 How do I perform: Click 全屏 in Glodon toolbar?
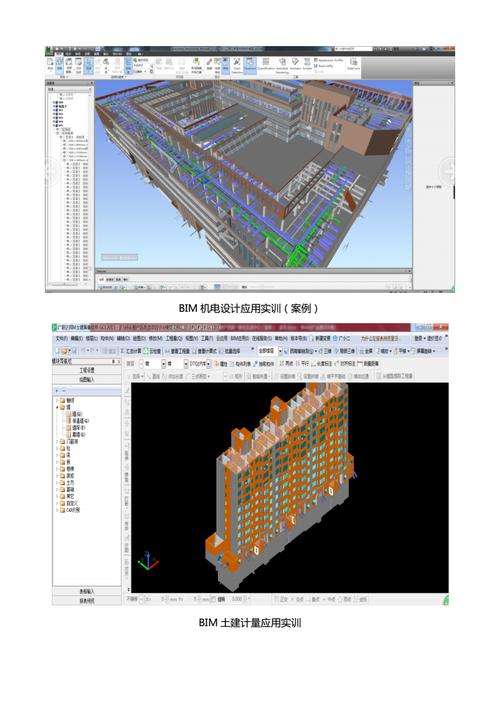(x=367, y=351)
